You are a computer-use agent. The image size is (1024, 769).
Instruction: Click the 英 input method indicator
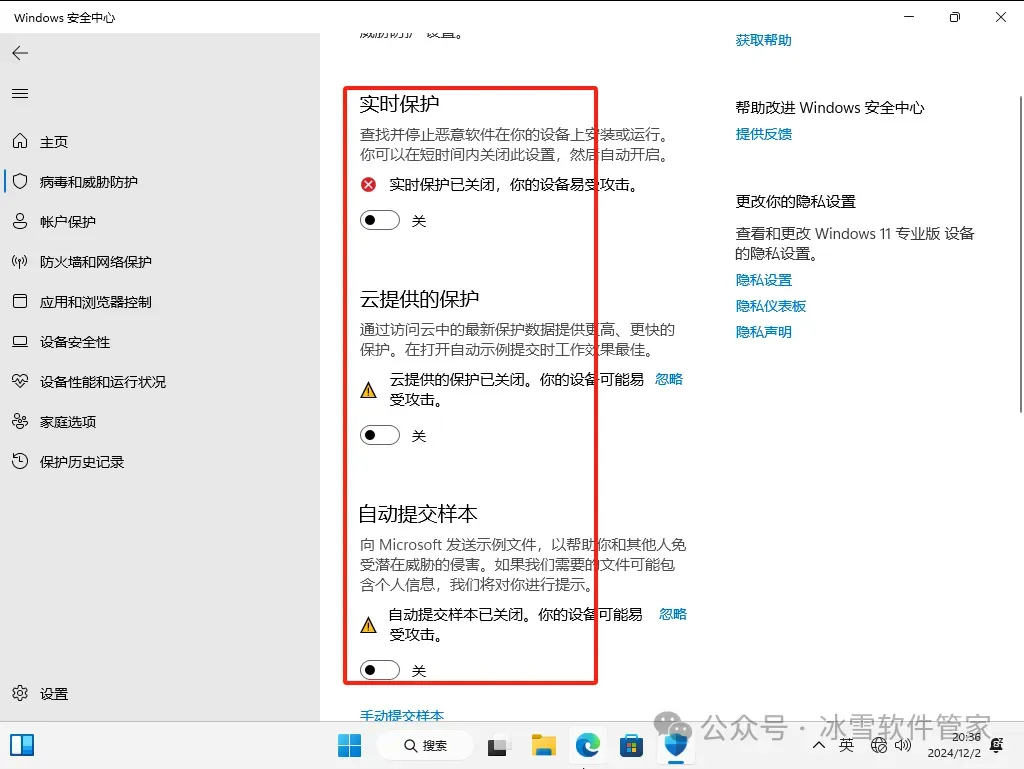tap(846, 745)
